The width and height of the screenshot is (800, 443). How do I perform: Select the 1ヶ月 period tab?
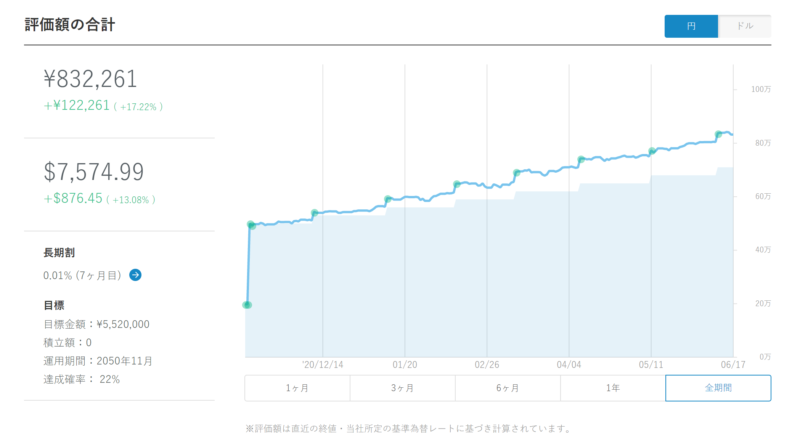click(x=297, y=388)
